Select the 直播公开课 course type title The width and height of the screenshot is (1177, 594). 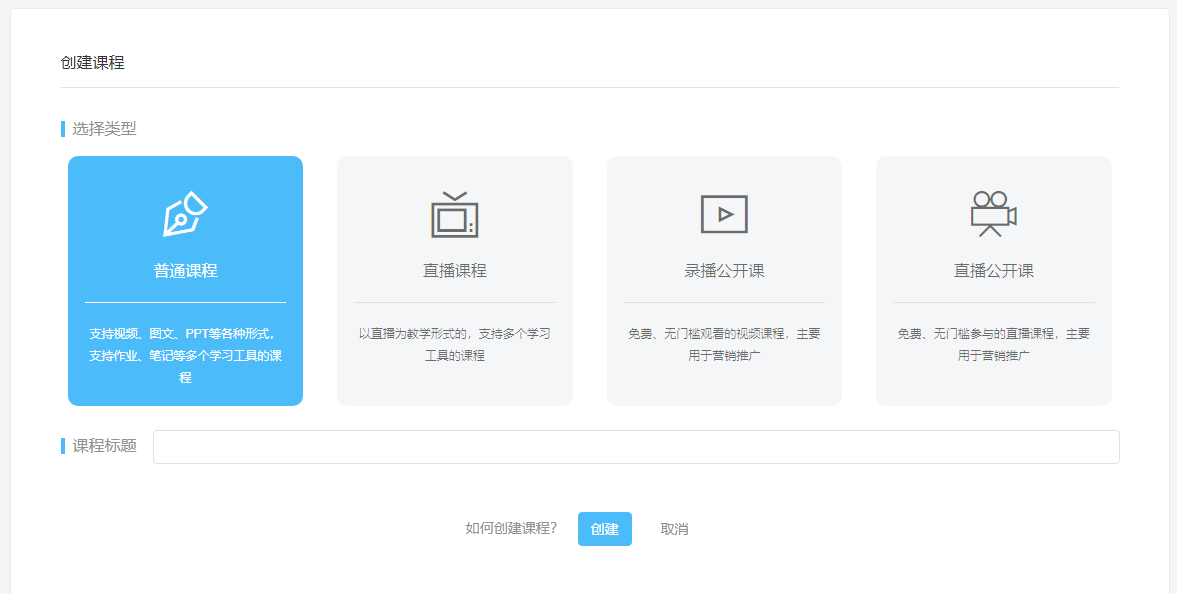pos(993,271)
